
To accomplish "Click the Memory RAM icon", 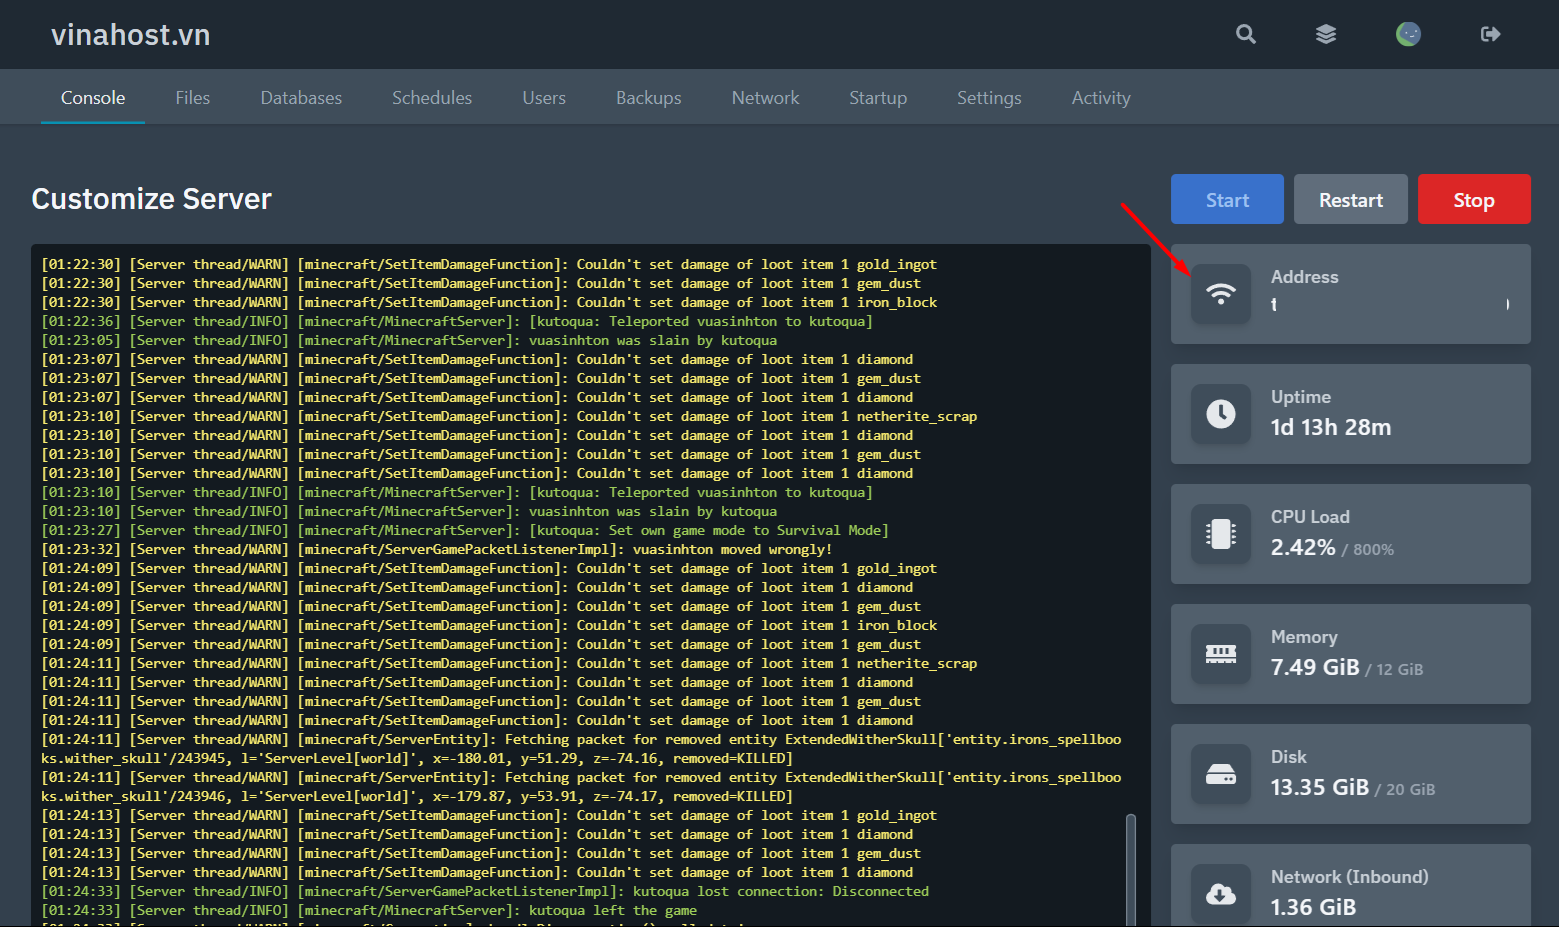I will (1221, 654).
